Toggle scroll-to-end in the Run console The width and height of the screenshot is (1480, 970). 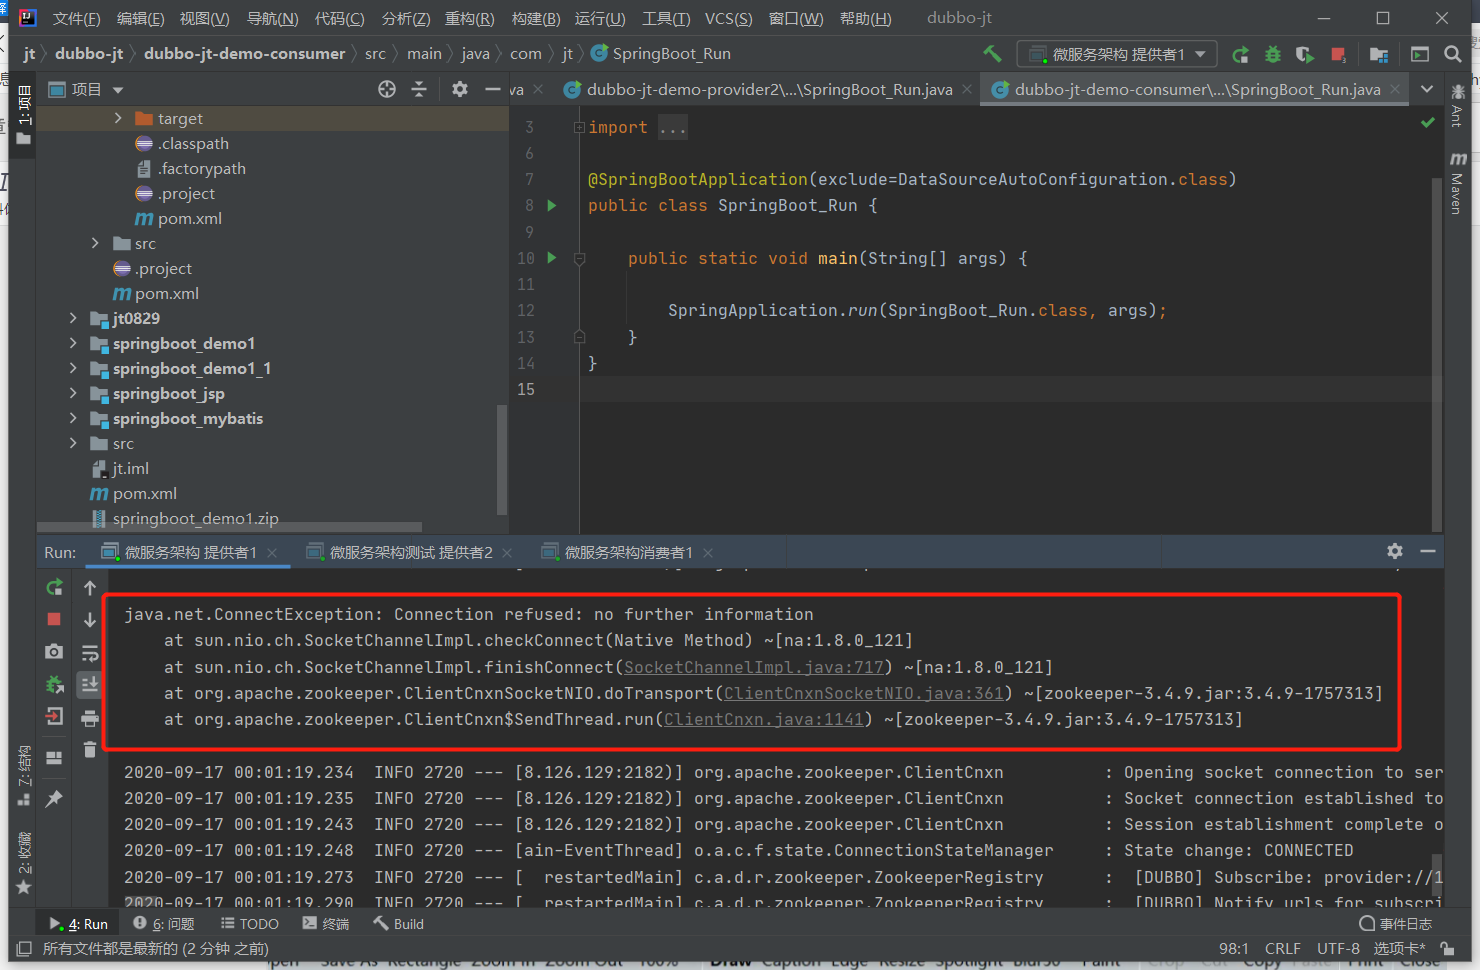click(x=90, y=685)
